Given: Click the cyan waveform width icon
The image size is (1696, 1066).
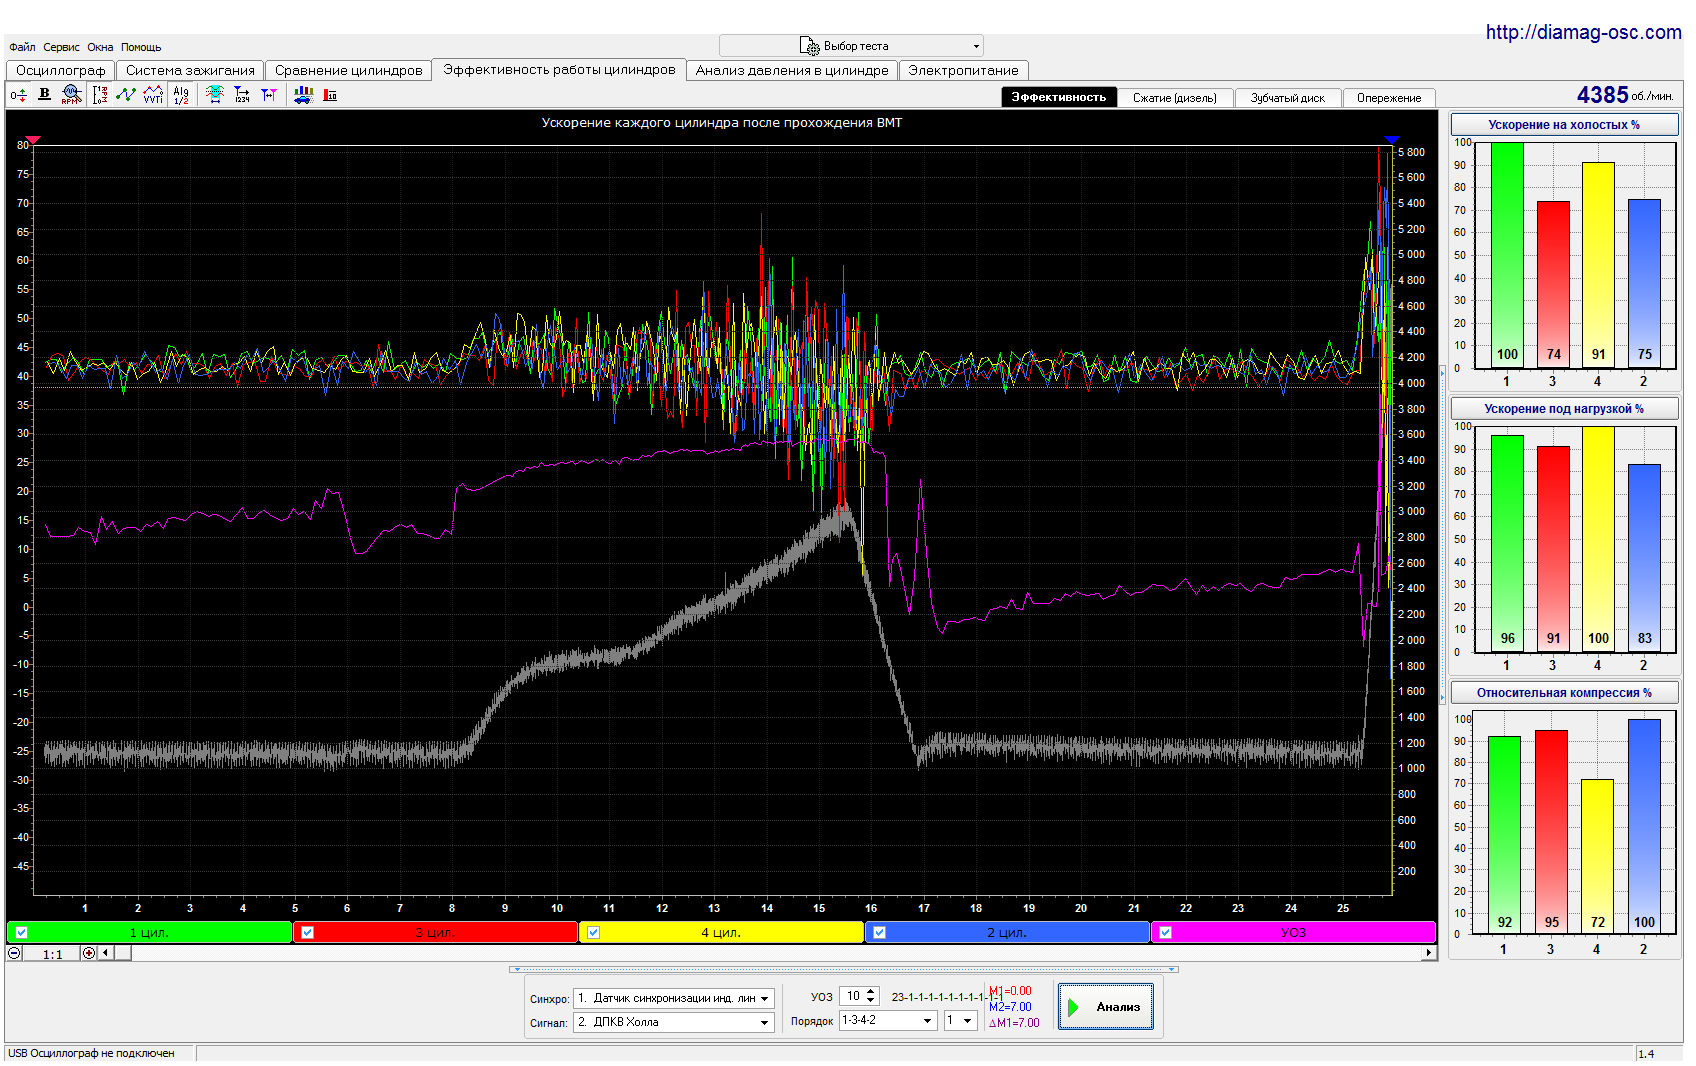Looking at the screenshot, I should point(214,95).
